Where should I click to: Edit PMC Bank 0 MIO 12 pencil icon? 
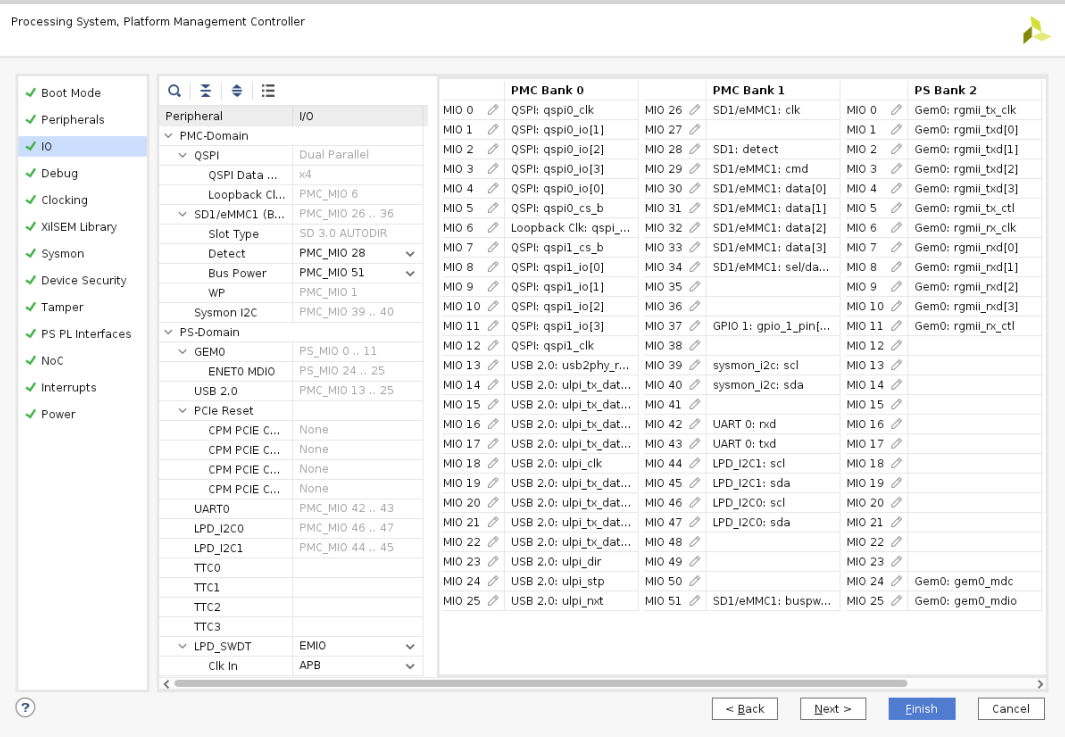[x=492, y=346]
